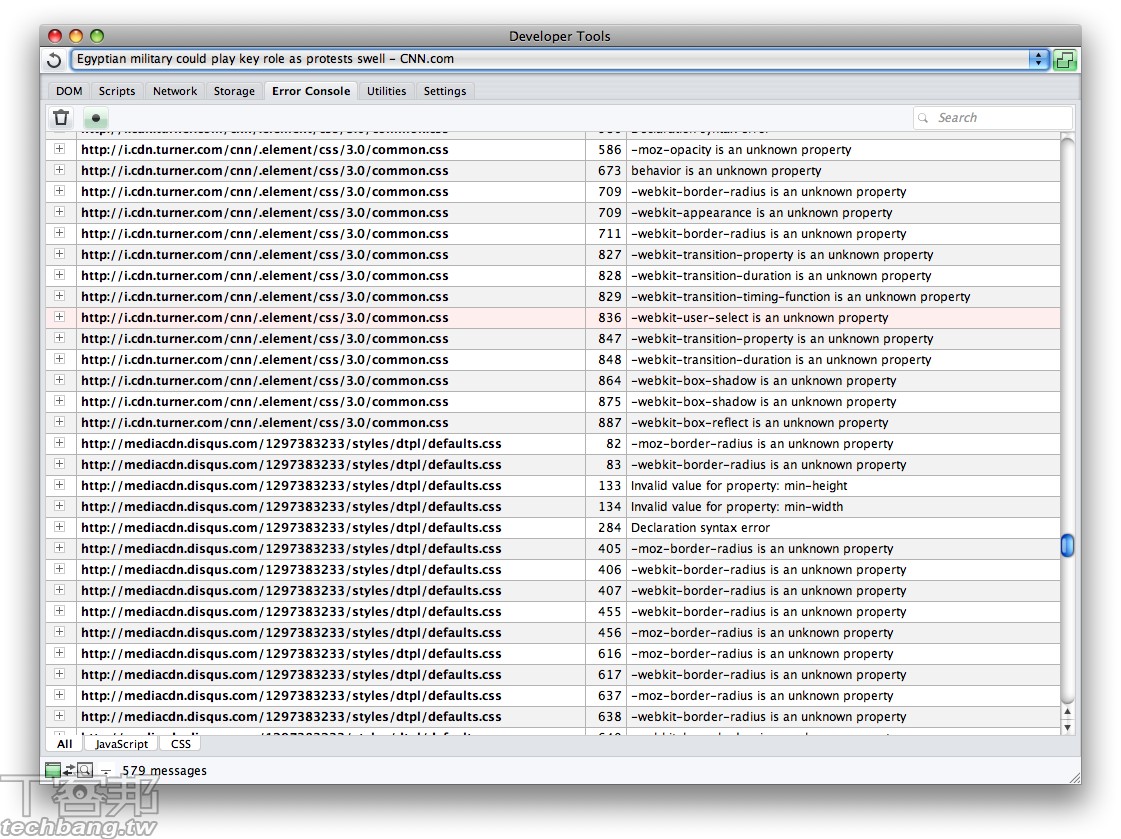Click the green window icon in the status bar
This screenshot has width=1121, height=839.
tap(53, 770)
